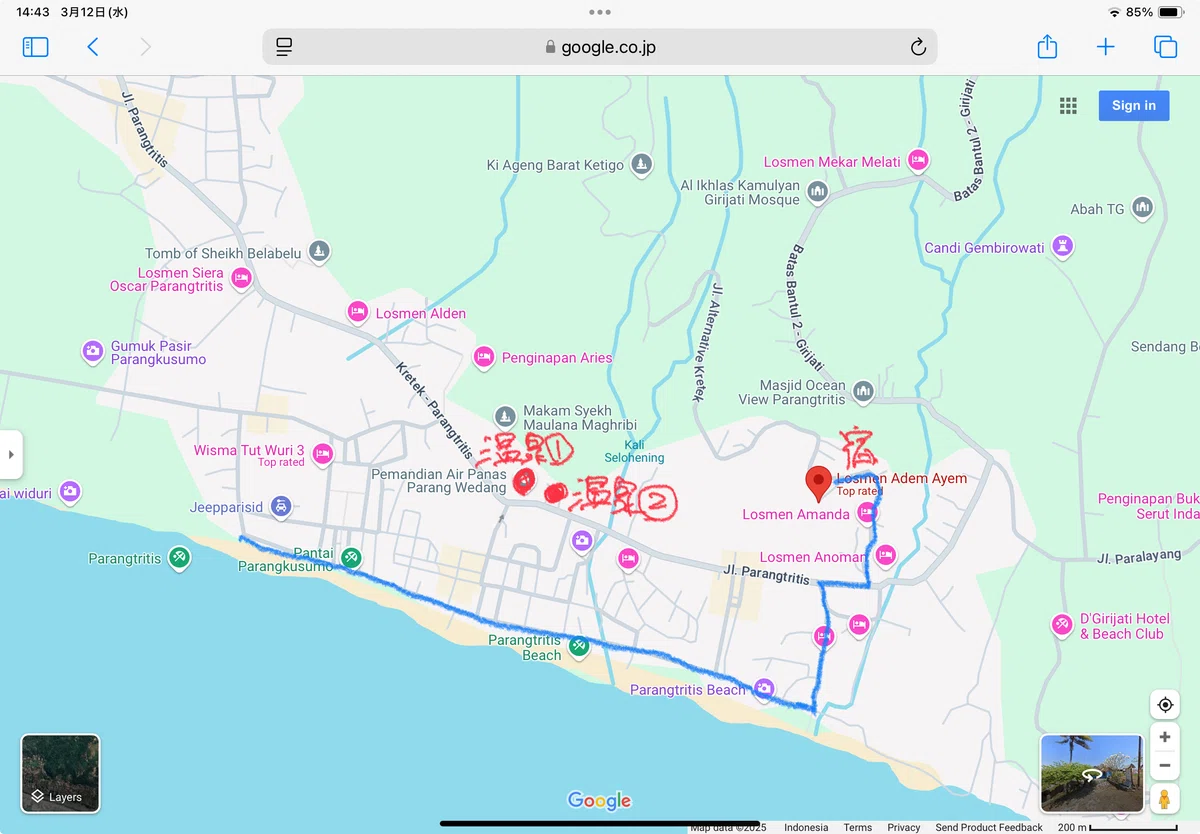Tap the google.co.jp address bar
The width and height of the screenshot is (1200, 834).
pos(600,47)
